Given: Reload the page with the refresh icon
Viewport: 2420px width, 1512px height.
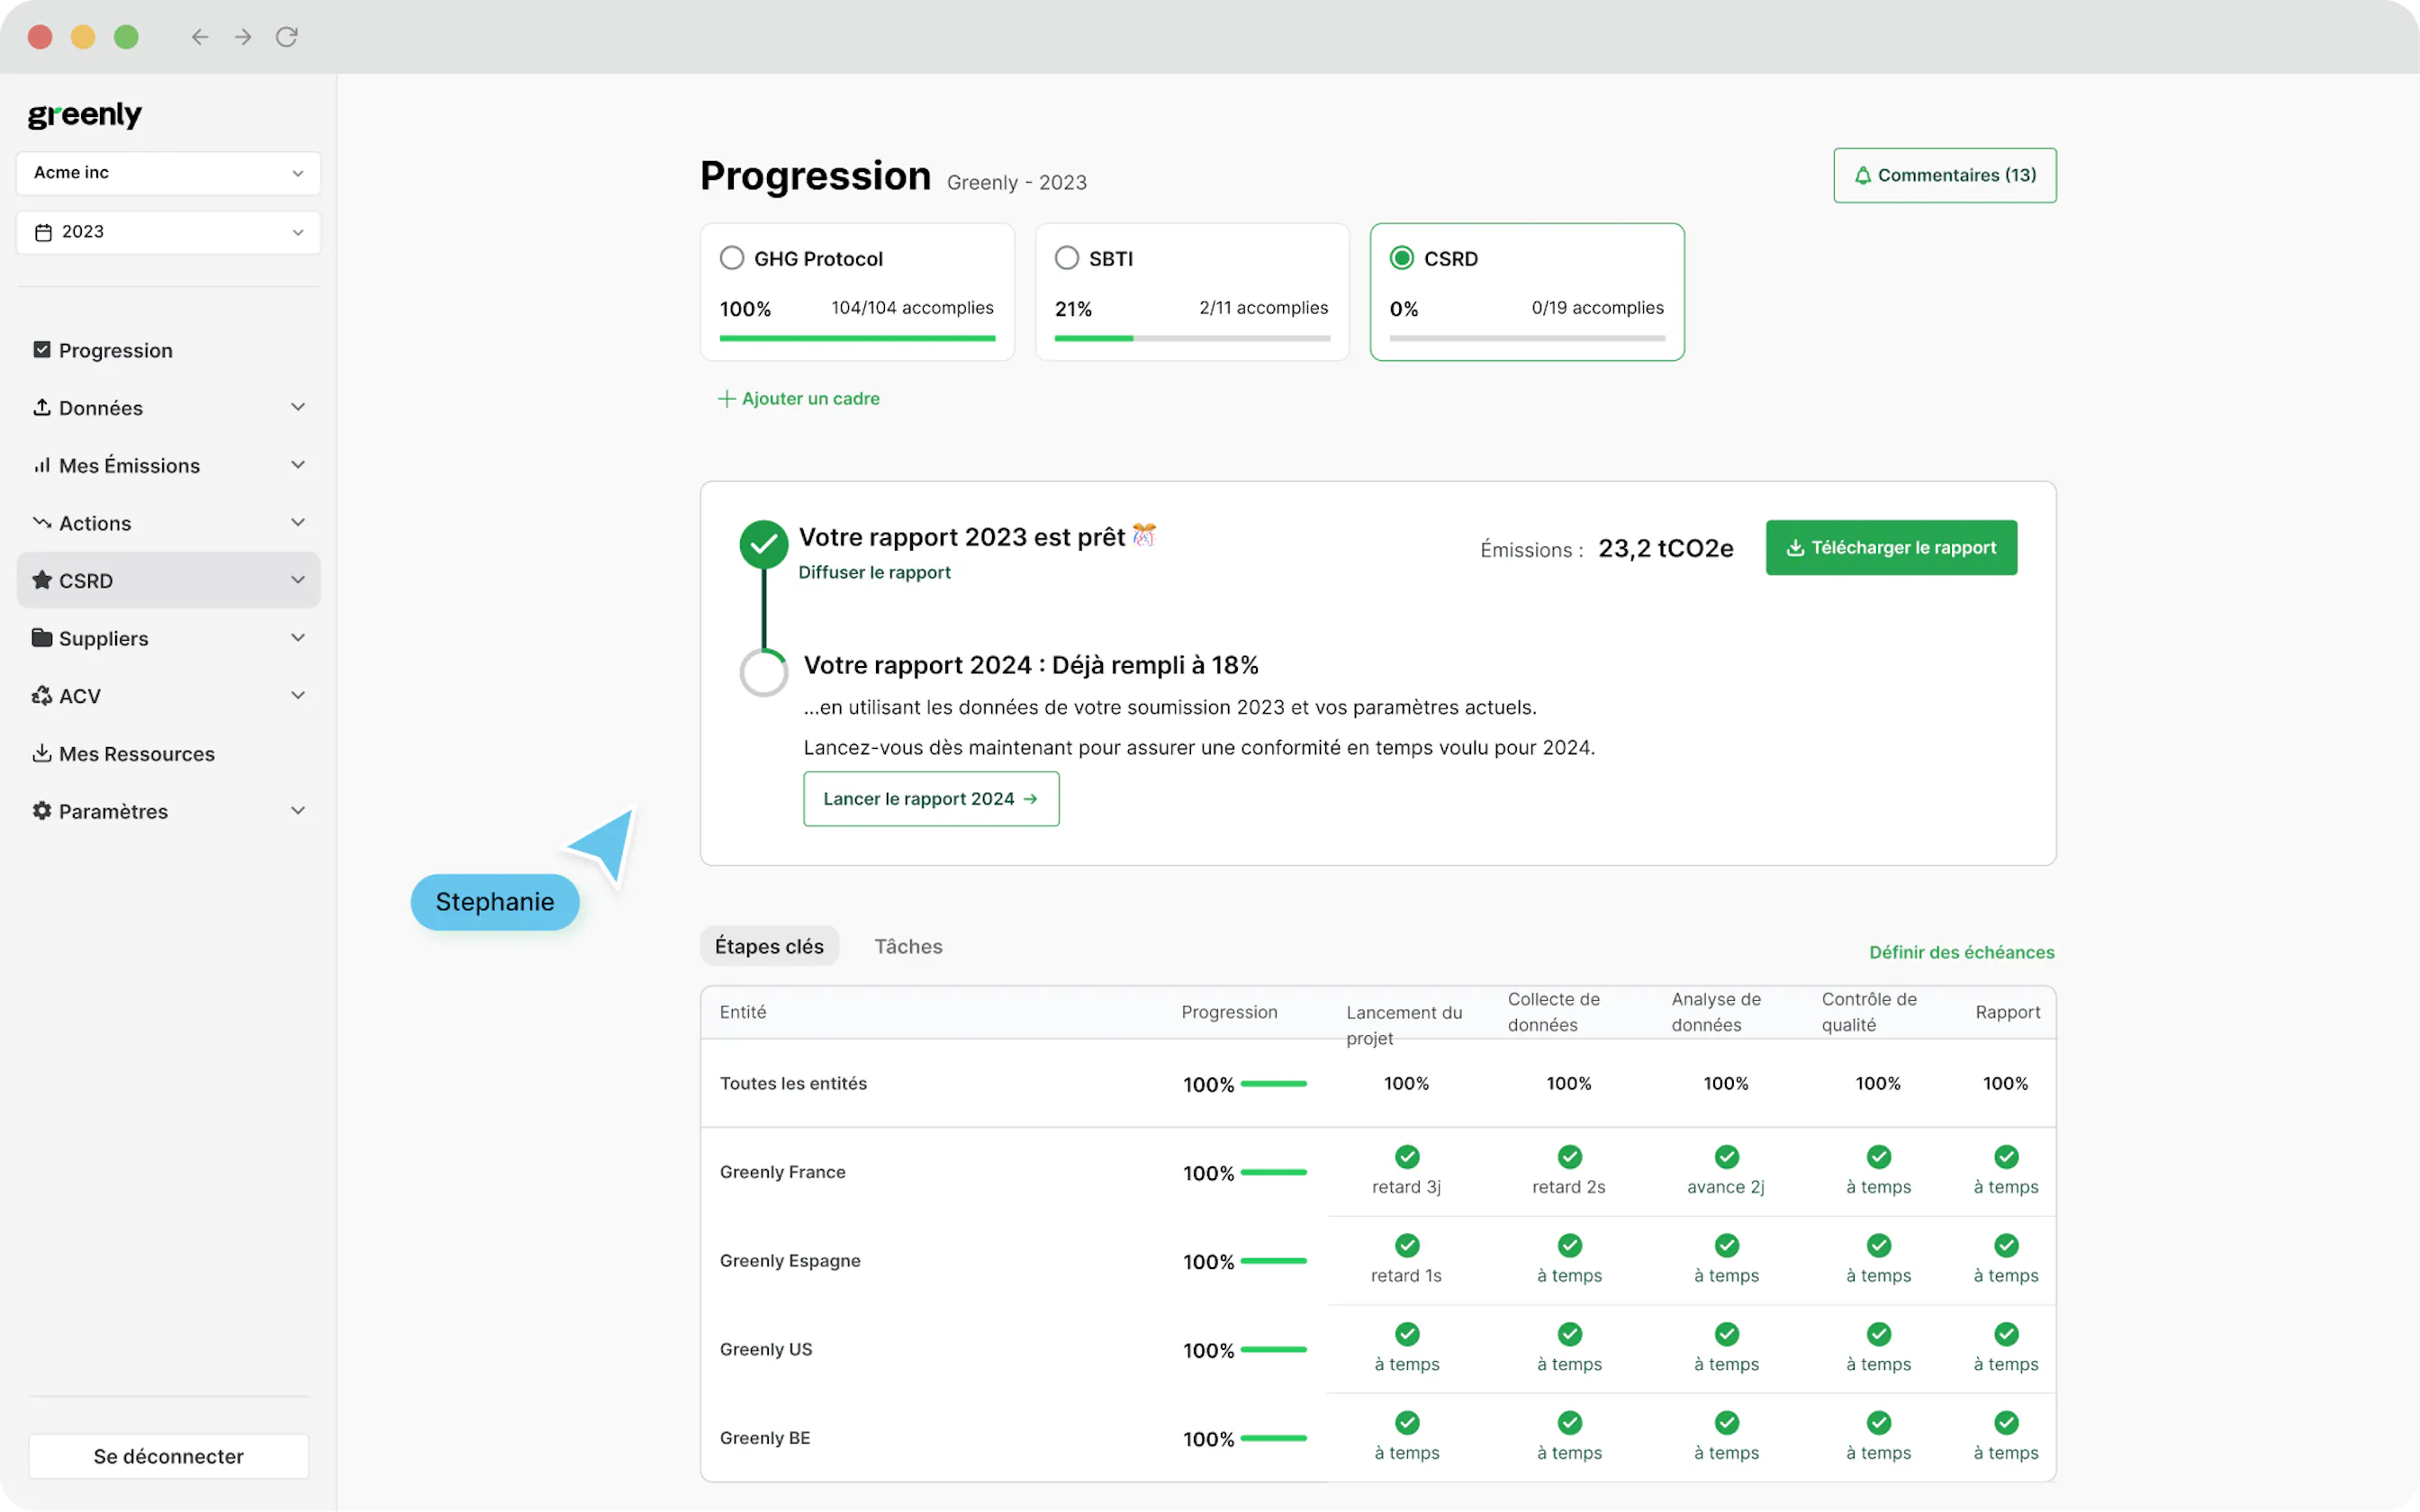Looking at the screenshot, I should pos(287,37).
